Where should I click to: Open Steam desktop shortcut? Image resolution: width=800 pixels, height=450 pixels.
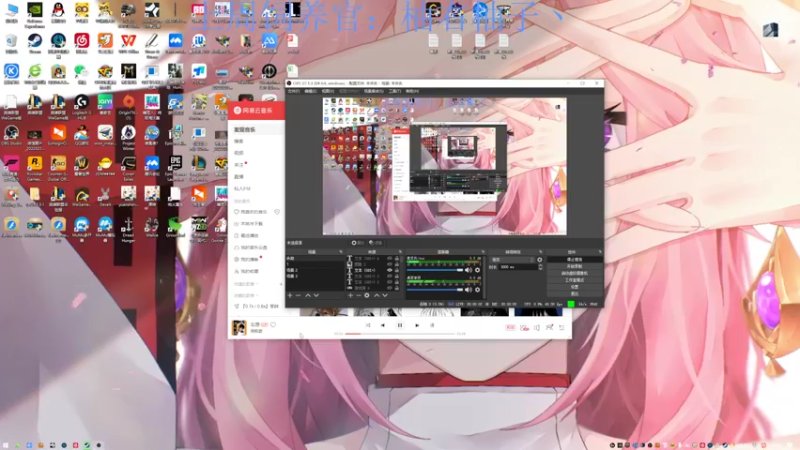[35, 43]
